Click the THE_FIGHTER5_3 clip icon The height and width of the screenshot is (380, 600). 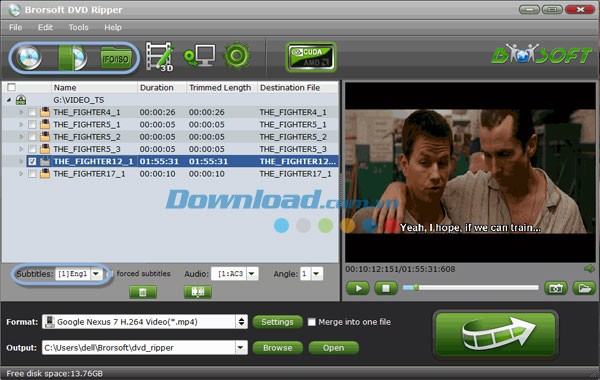tap(45, 149)
